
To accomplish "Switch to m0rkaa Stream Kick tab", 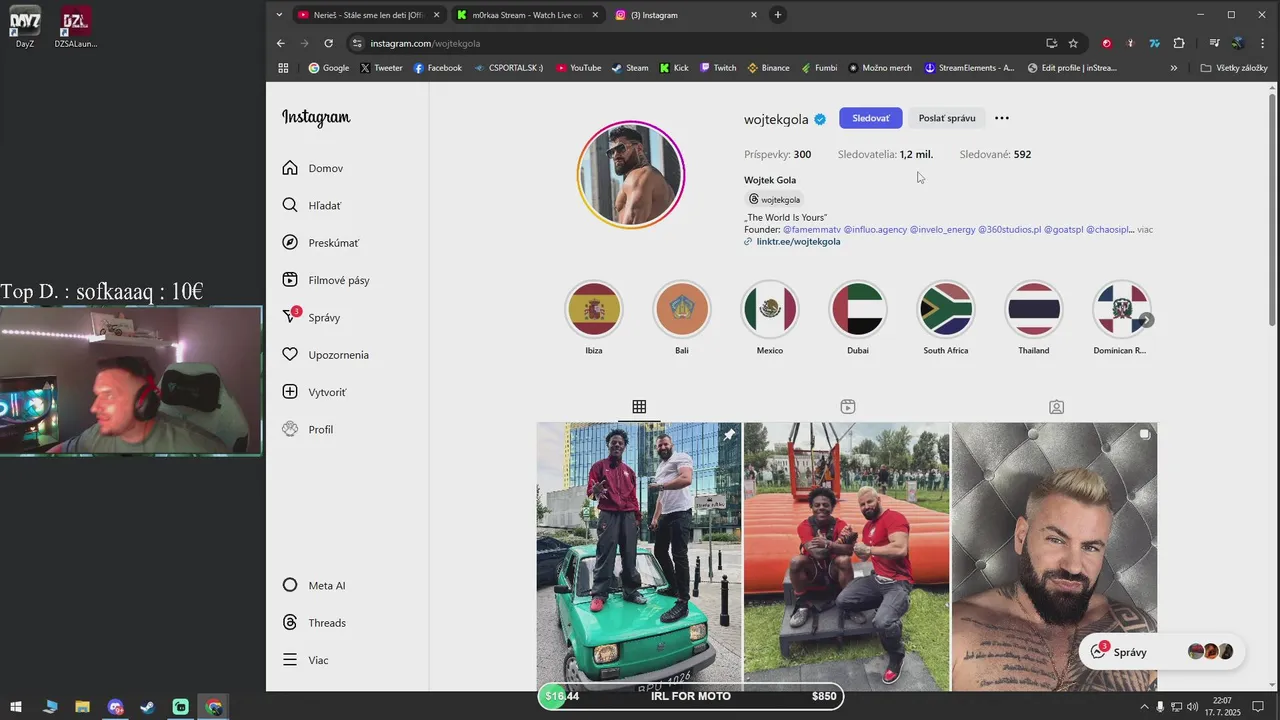I will pos(526,15).
